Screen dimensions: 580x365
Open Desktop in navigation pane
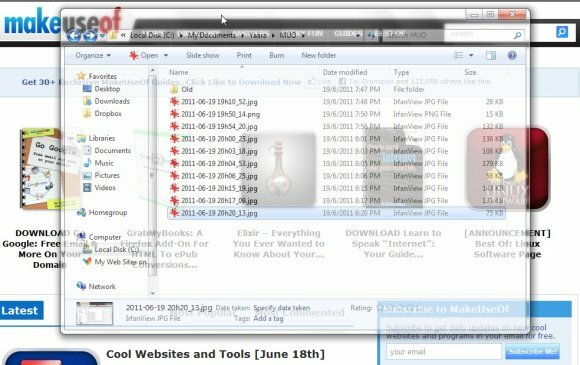pyautogui.click(x=107, y=89)
